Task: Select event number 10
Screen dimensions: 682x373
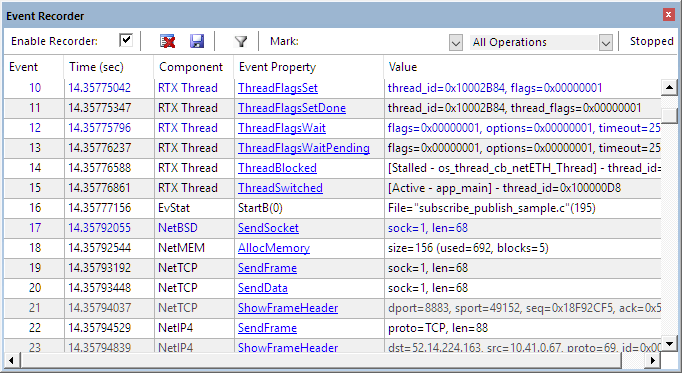Action: tap(35, 88)
